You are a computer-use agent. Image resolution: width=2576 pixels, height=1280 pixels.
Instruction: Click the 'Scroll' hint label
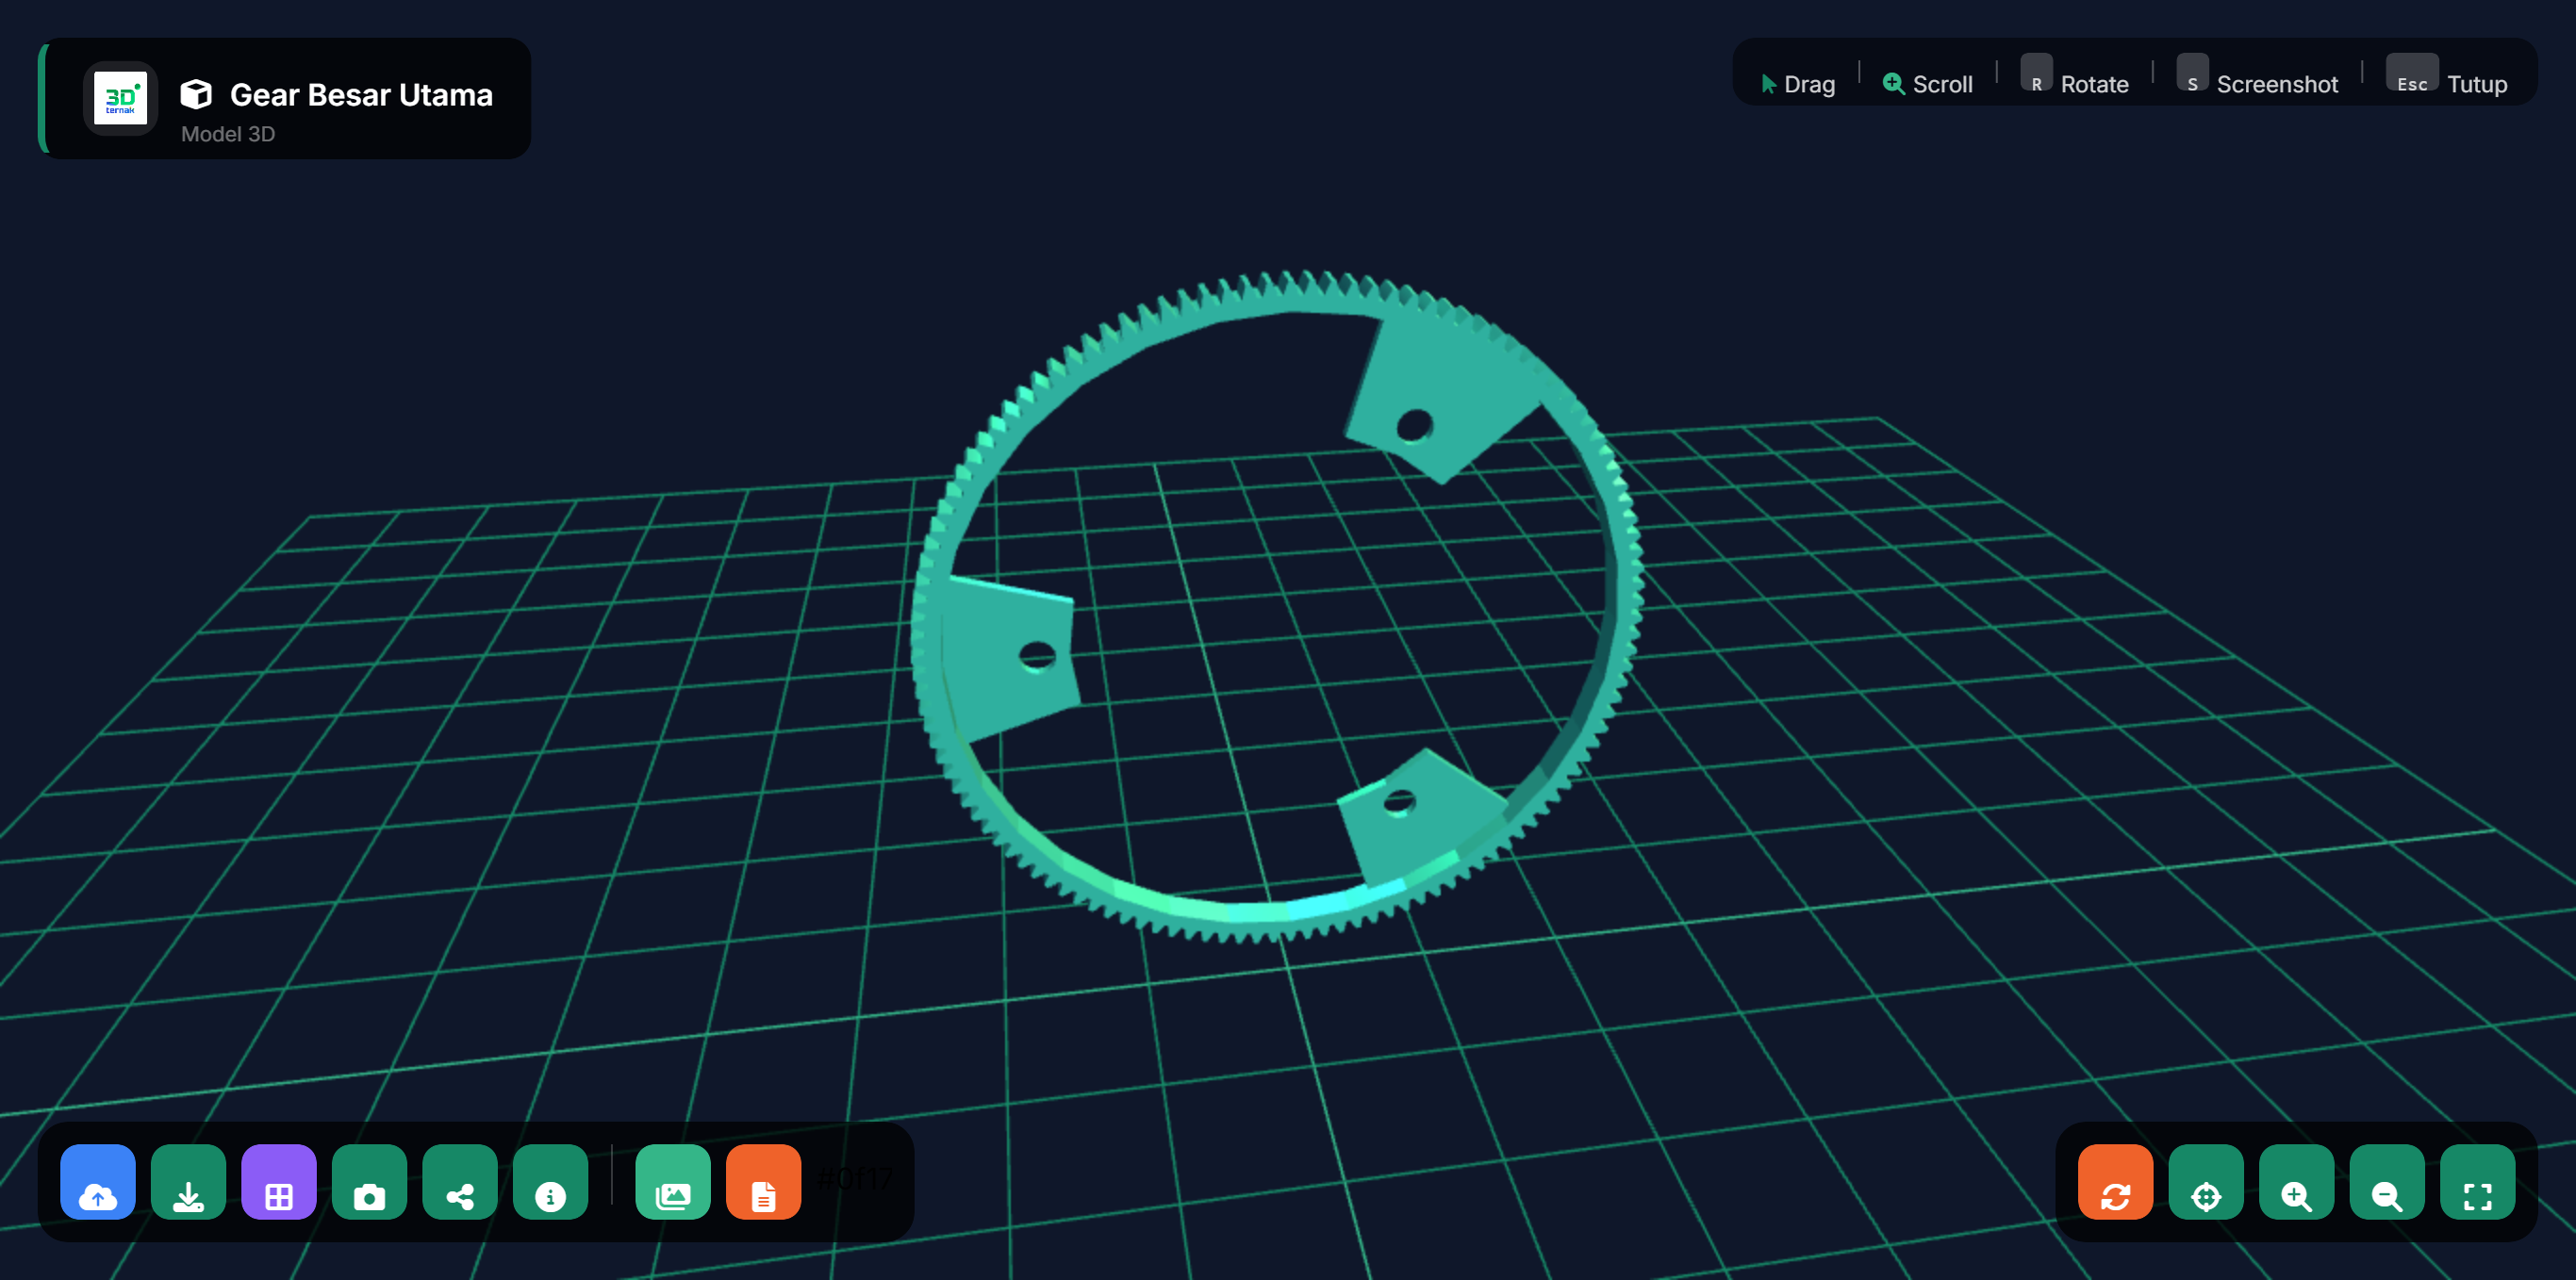(1943, 84)
